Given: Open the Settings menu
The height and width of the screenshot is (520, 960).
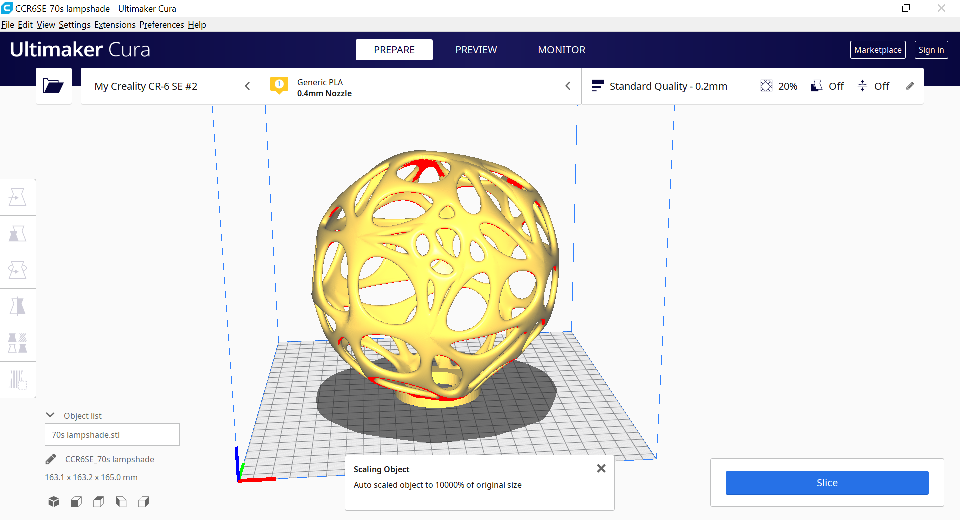Looking at the screenshot, I should pos(74,24).
